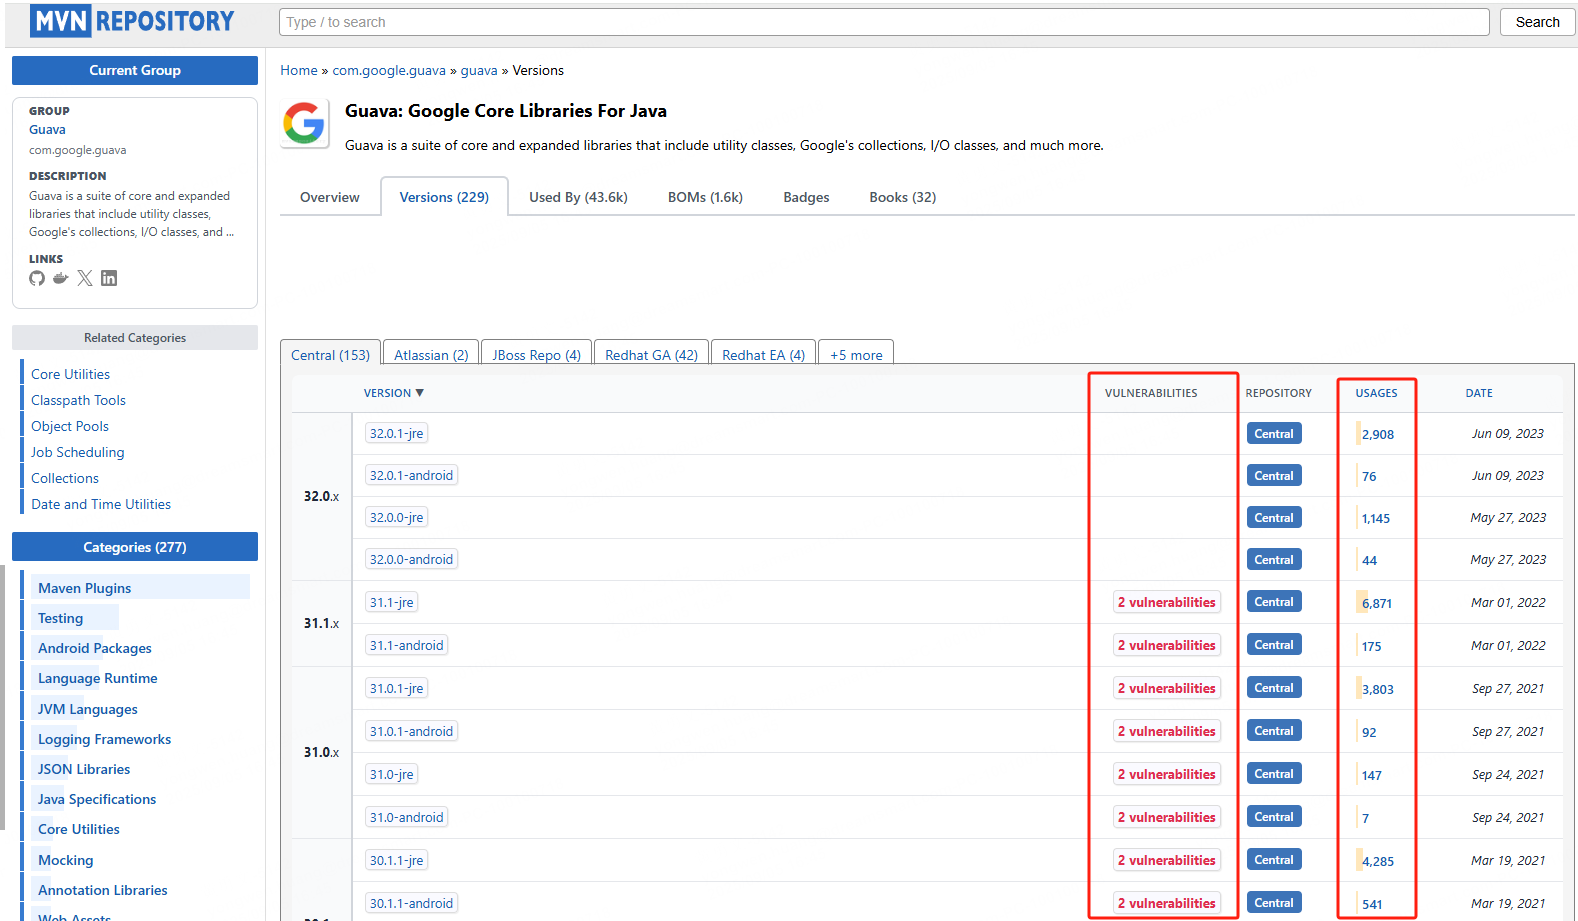The width and height of the screenshot is (1578, 921).
Task: Switch to the Redhat GA (42) tab
Action: tap(651, 355)
